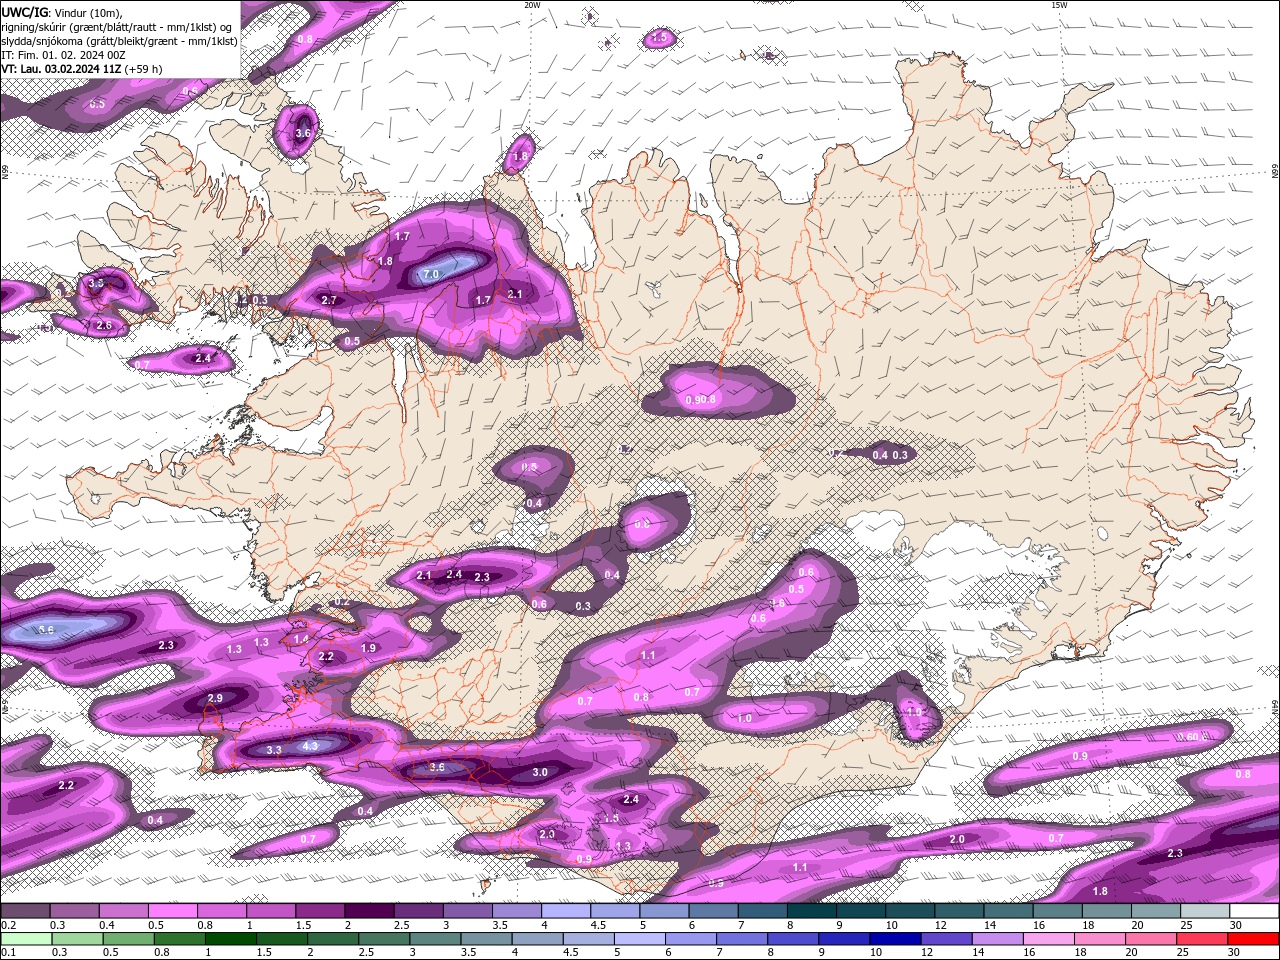Click the pale green 0.1 rain legend swatch

click(26, 939)
